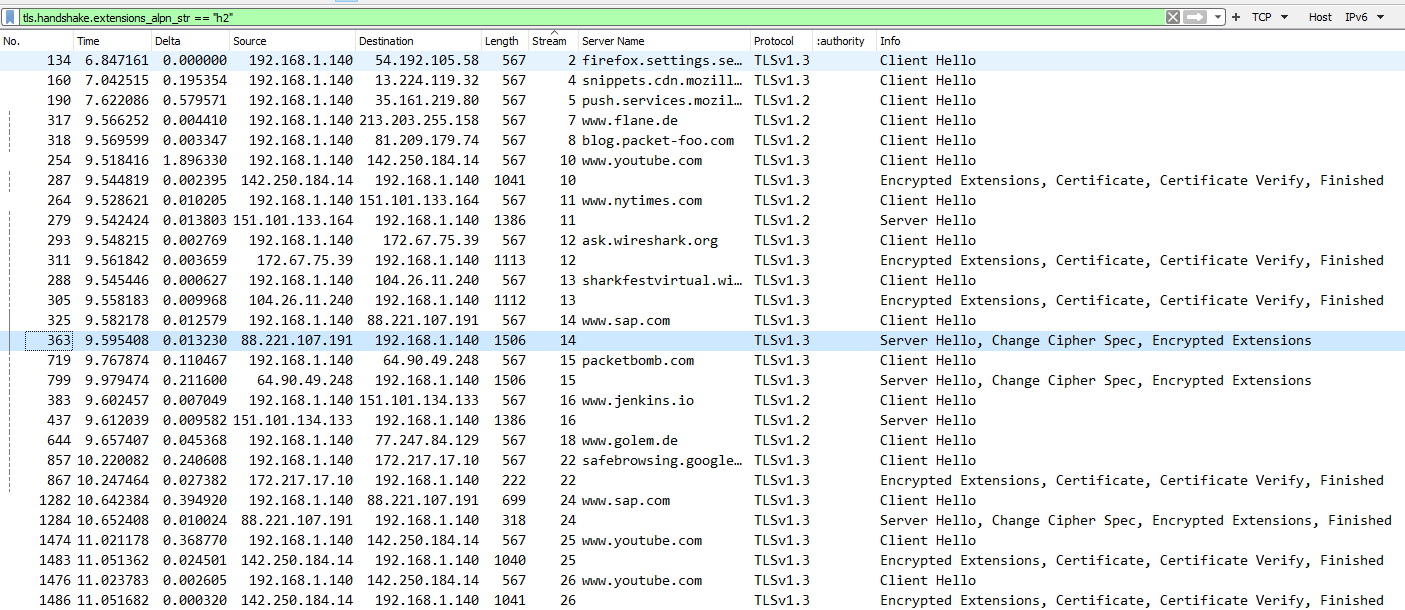Image resolution: width=1405 pixels, height=610 pixels.
Task: Apply the Host filter button
Action: pyautogui.click(x=1320, y=17)
